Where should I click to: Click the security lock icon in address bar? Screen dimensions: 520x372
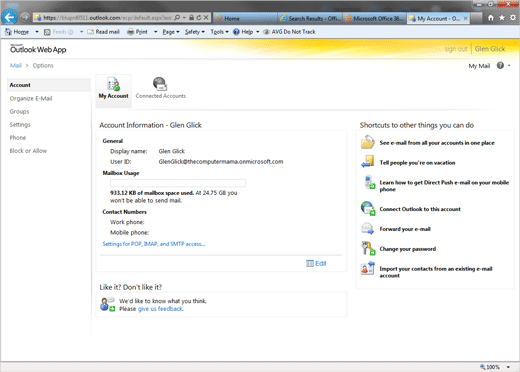point(191,17)
